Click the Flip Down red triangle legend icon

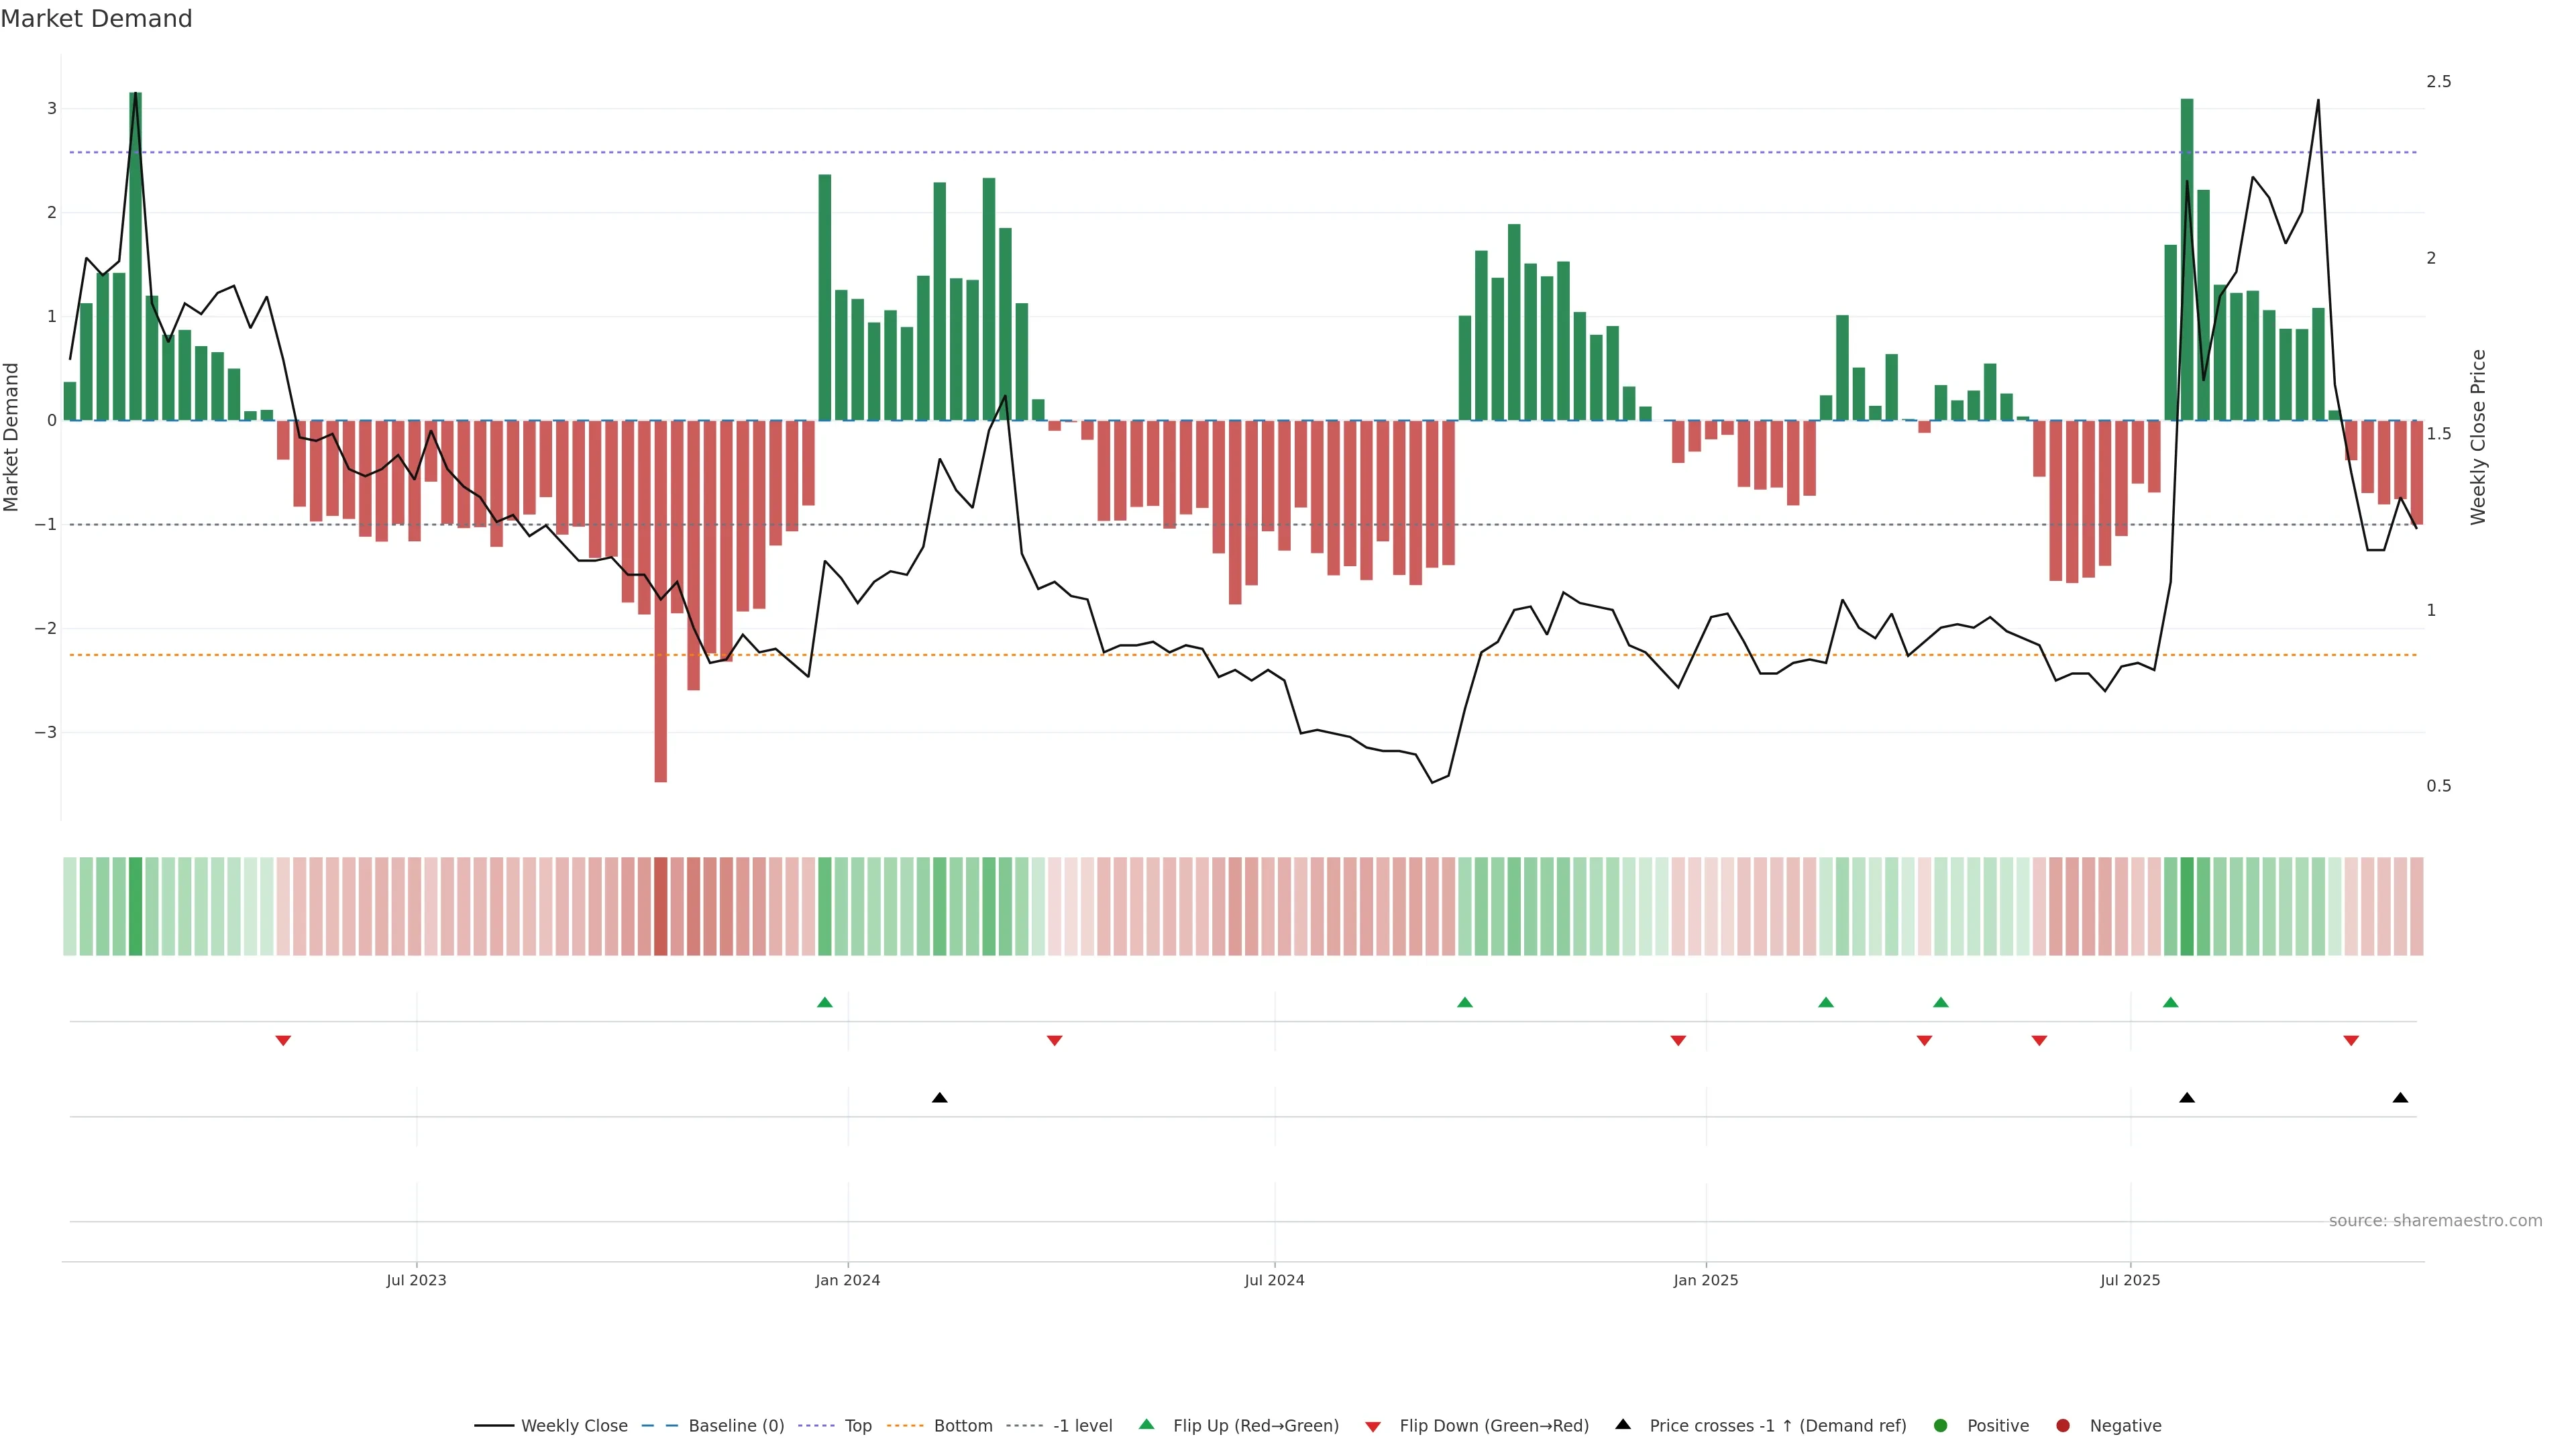[1373, 1427]
